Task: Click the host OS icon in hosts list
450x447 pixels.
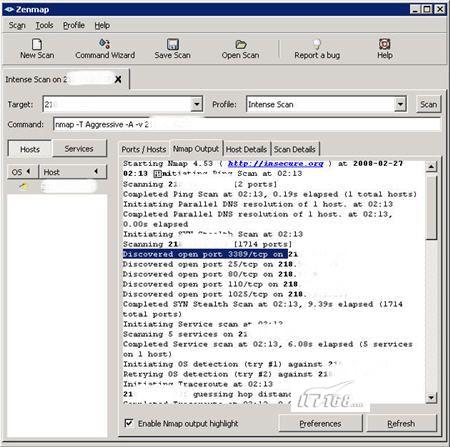Action: (23, 186)
